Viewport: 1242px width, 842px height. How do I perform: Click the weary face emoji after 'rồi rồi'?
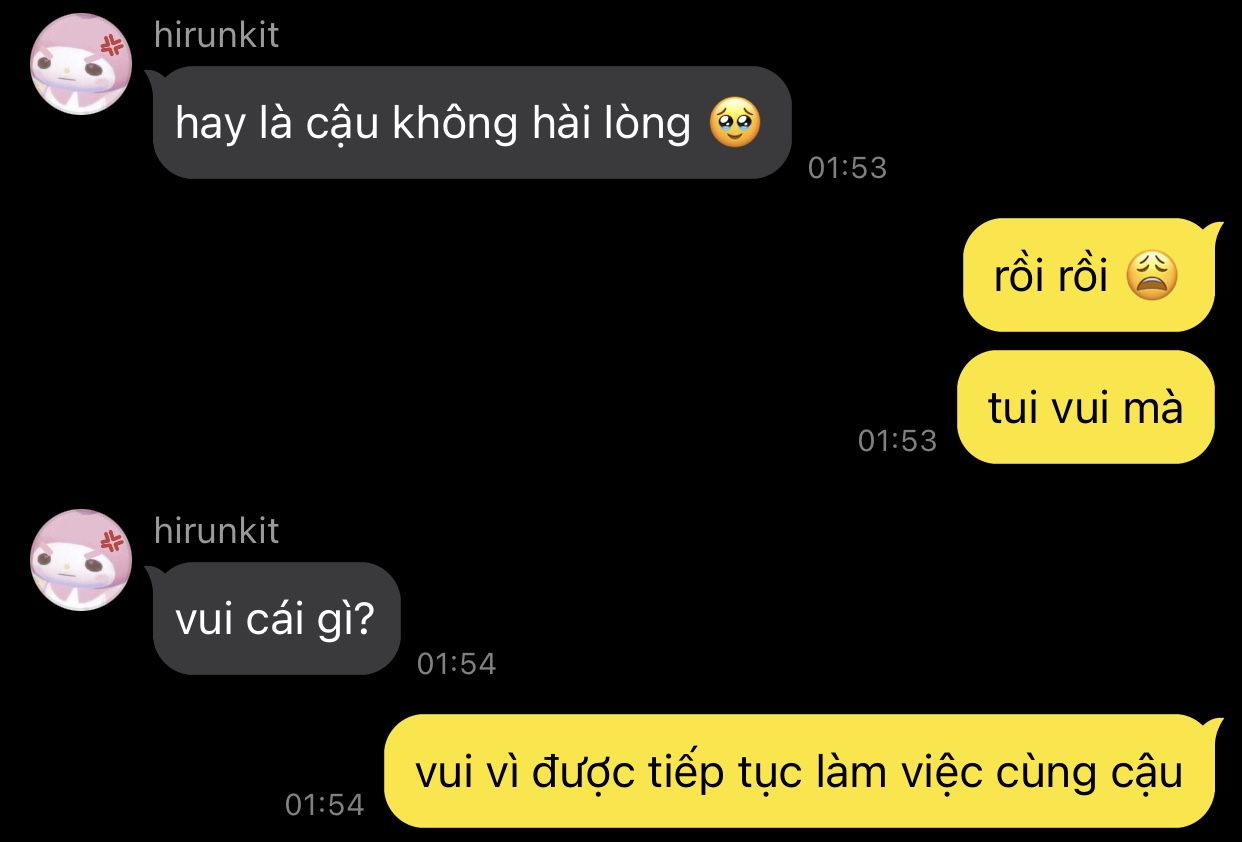1153,275
